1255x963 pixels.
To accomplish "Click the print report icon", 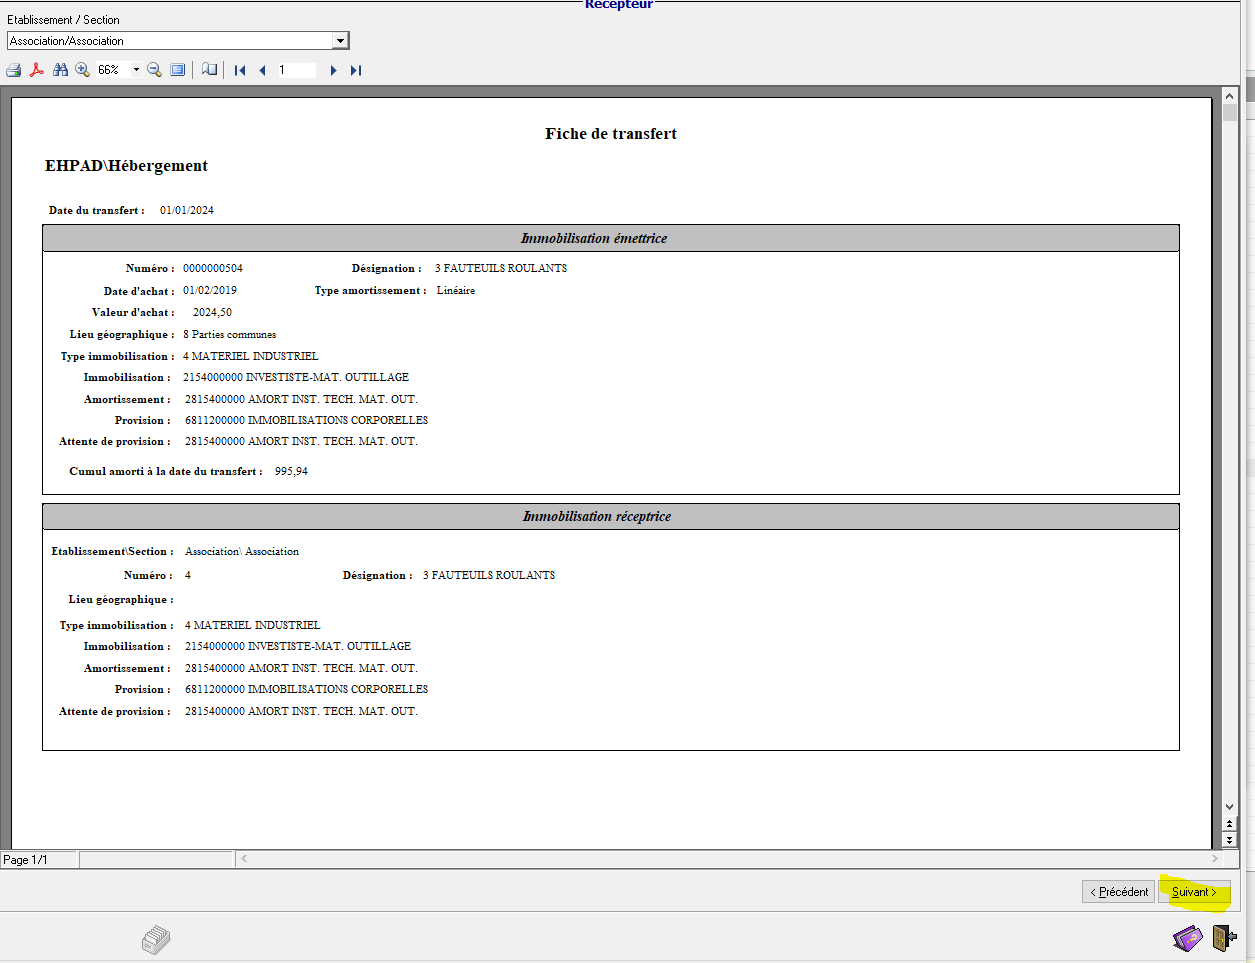I will [x=14, y=70].
